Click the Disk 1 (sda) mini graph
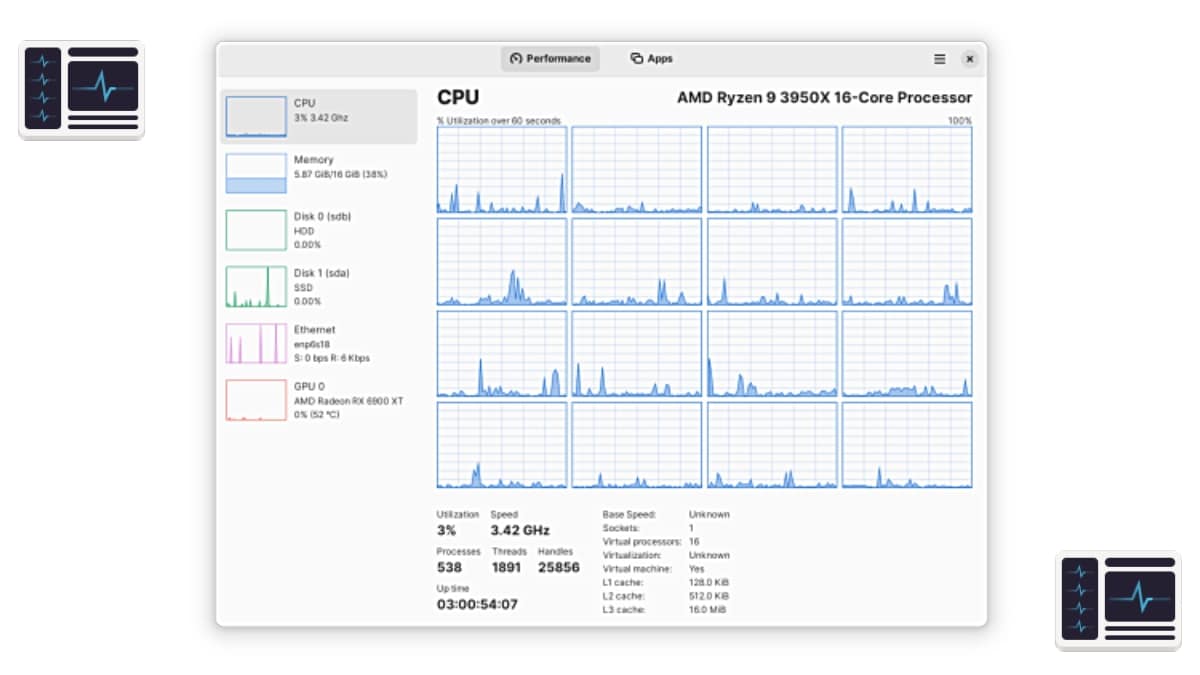This screenshot has width=1200, height=675. (256, 287)
